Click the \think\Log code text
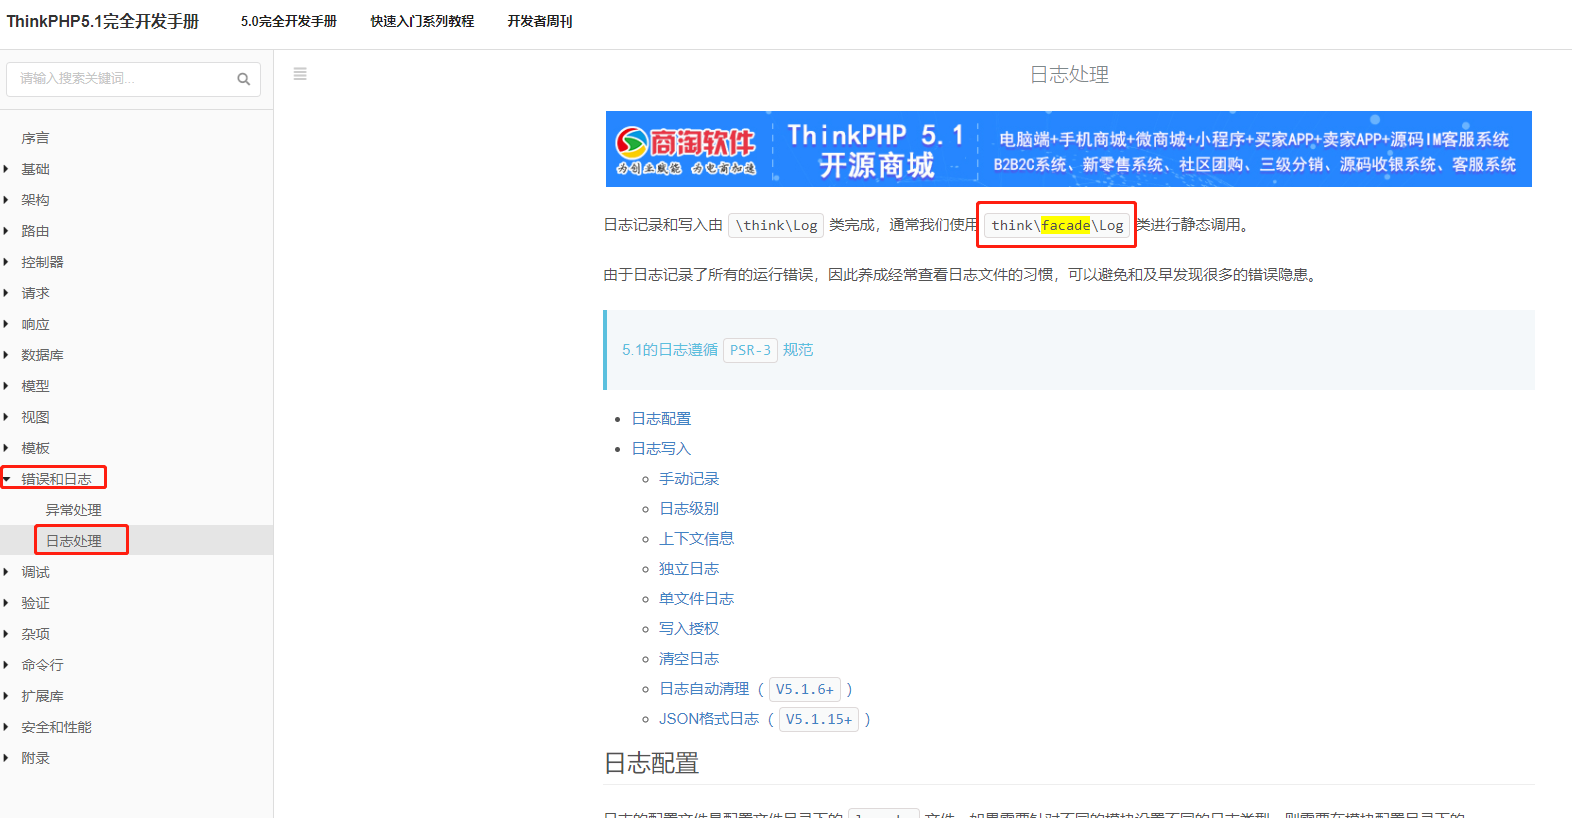Screen dimensions: 1572x818 pos(776,225)
